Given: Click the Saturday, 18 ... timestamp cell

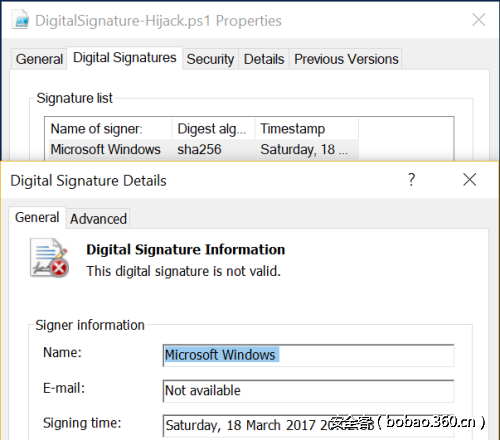Looking at the screenshot, I should coord(304,149).
